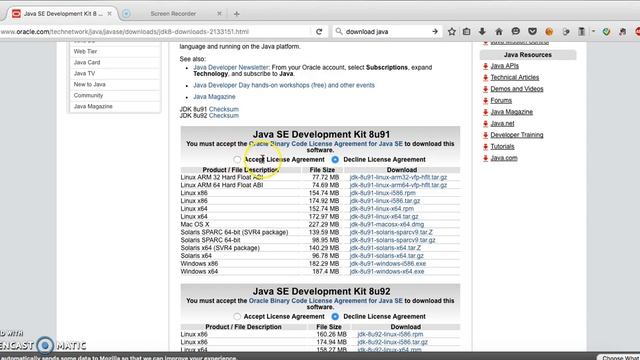Download jdk-8u91-solaris-x64.tar.gz
This screenshot has width=640, height=360.
point(387,256)
